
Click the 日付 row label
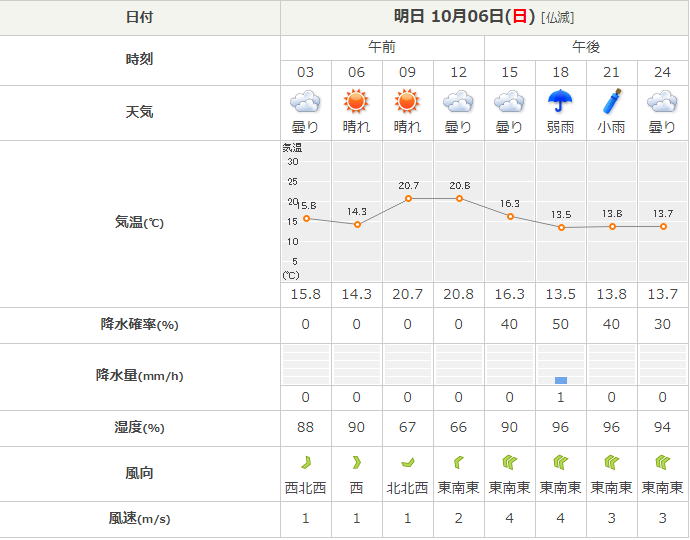point(139,17)
